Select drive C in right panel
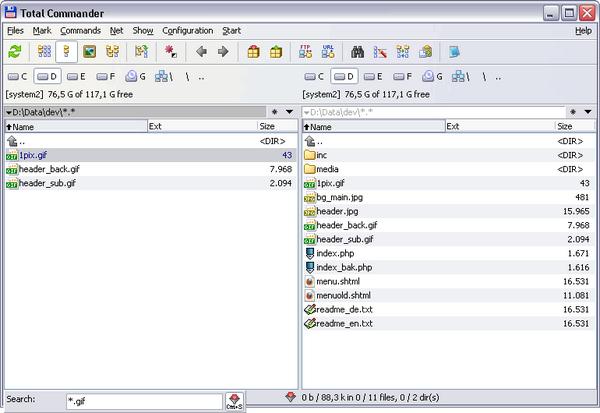This screenshot has width=600, height=413. 315,77
